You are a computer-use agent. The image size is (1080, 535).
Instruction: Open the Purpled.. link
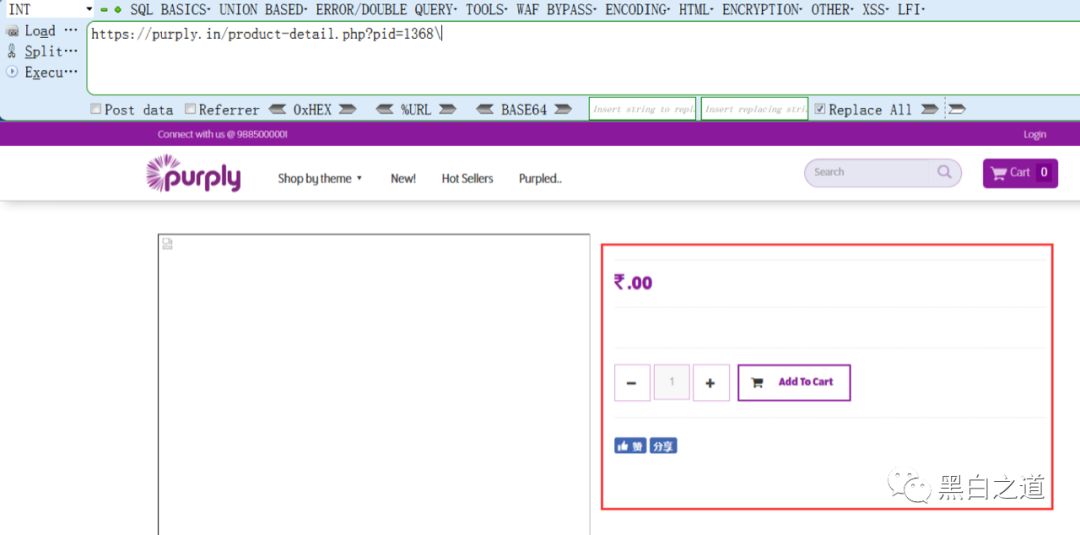[540, 178]
